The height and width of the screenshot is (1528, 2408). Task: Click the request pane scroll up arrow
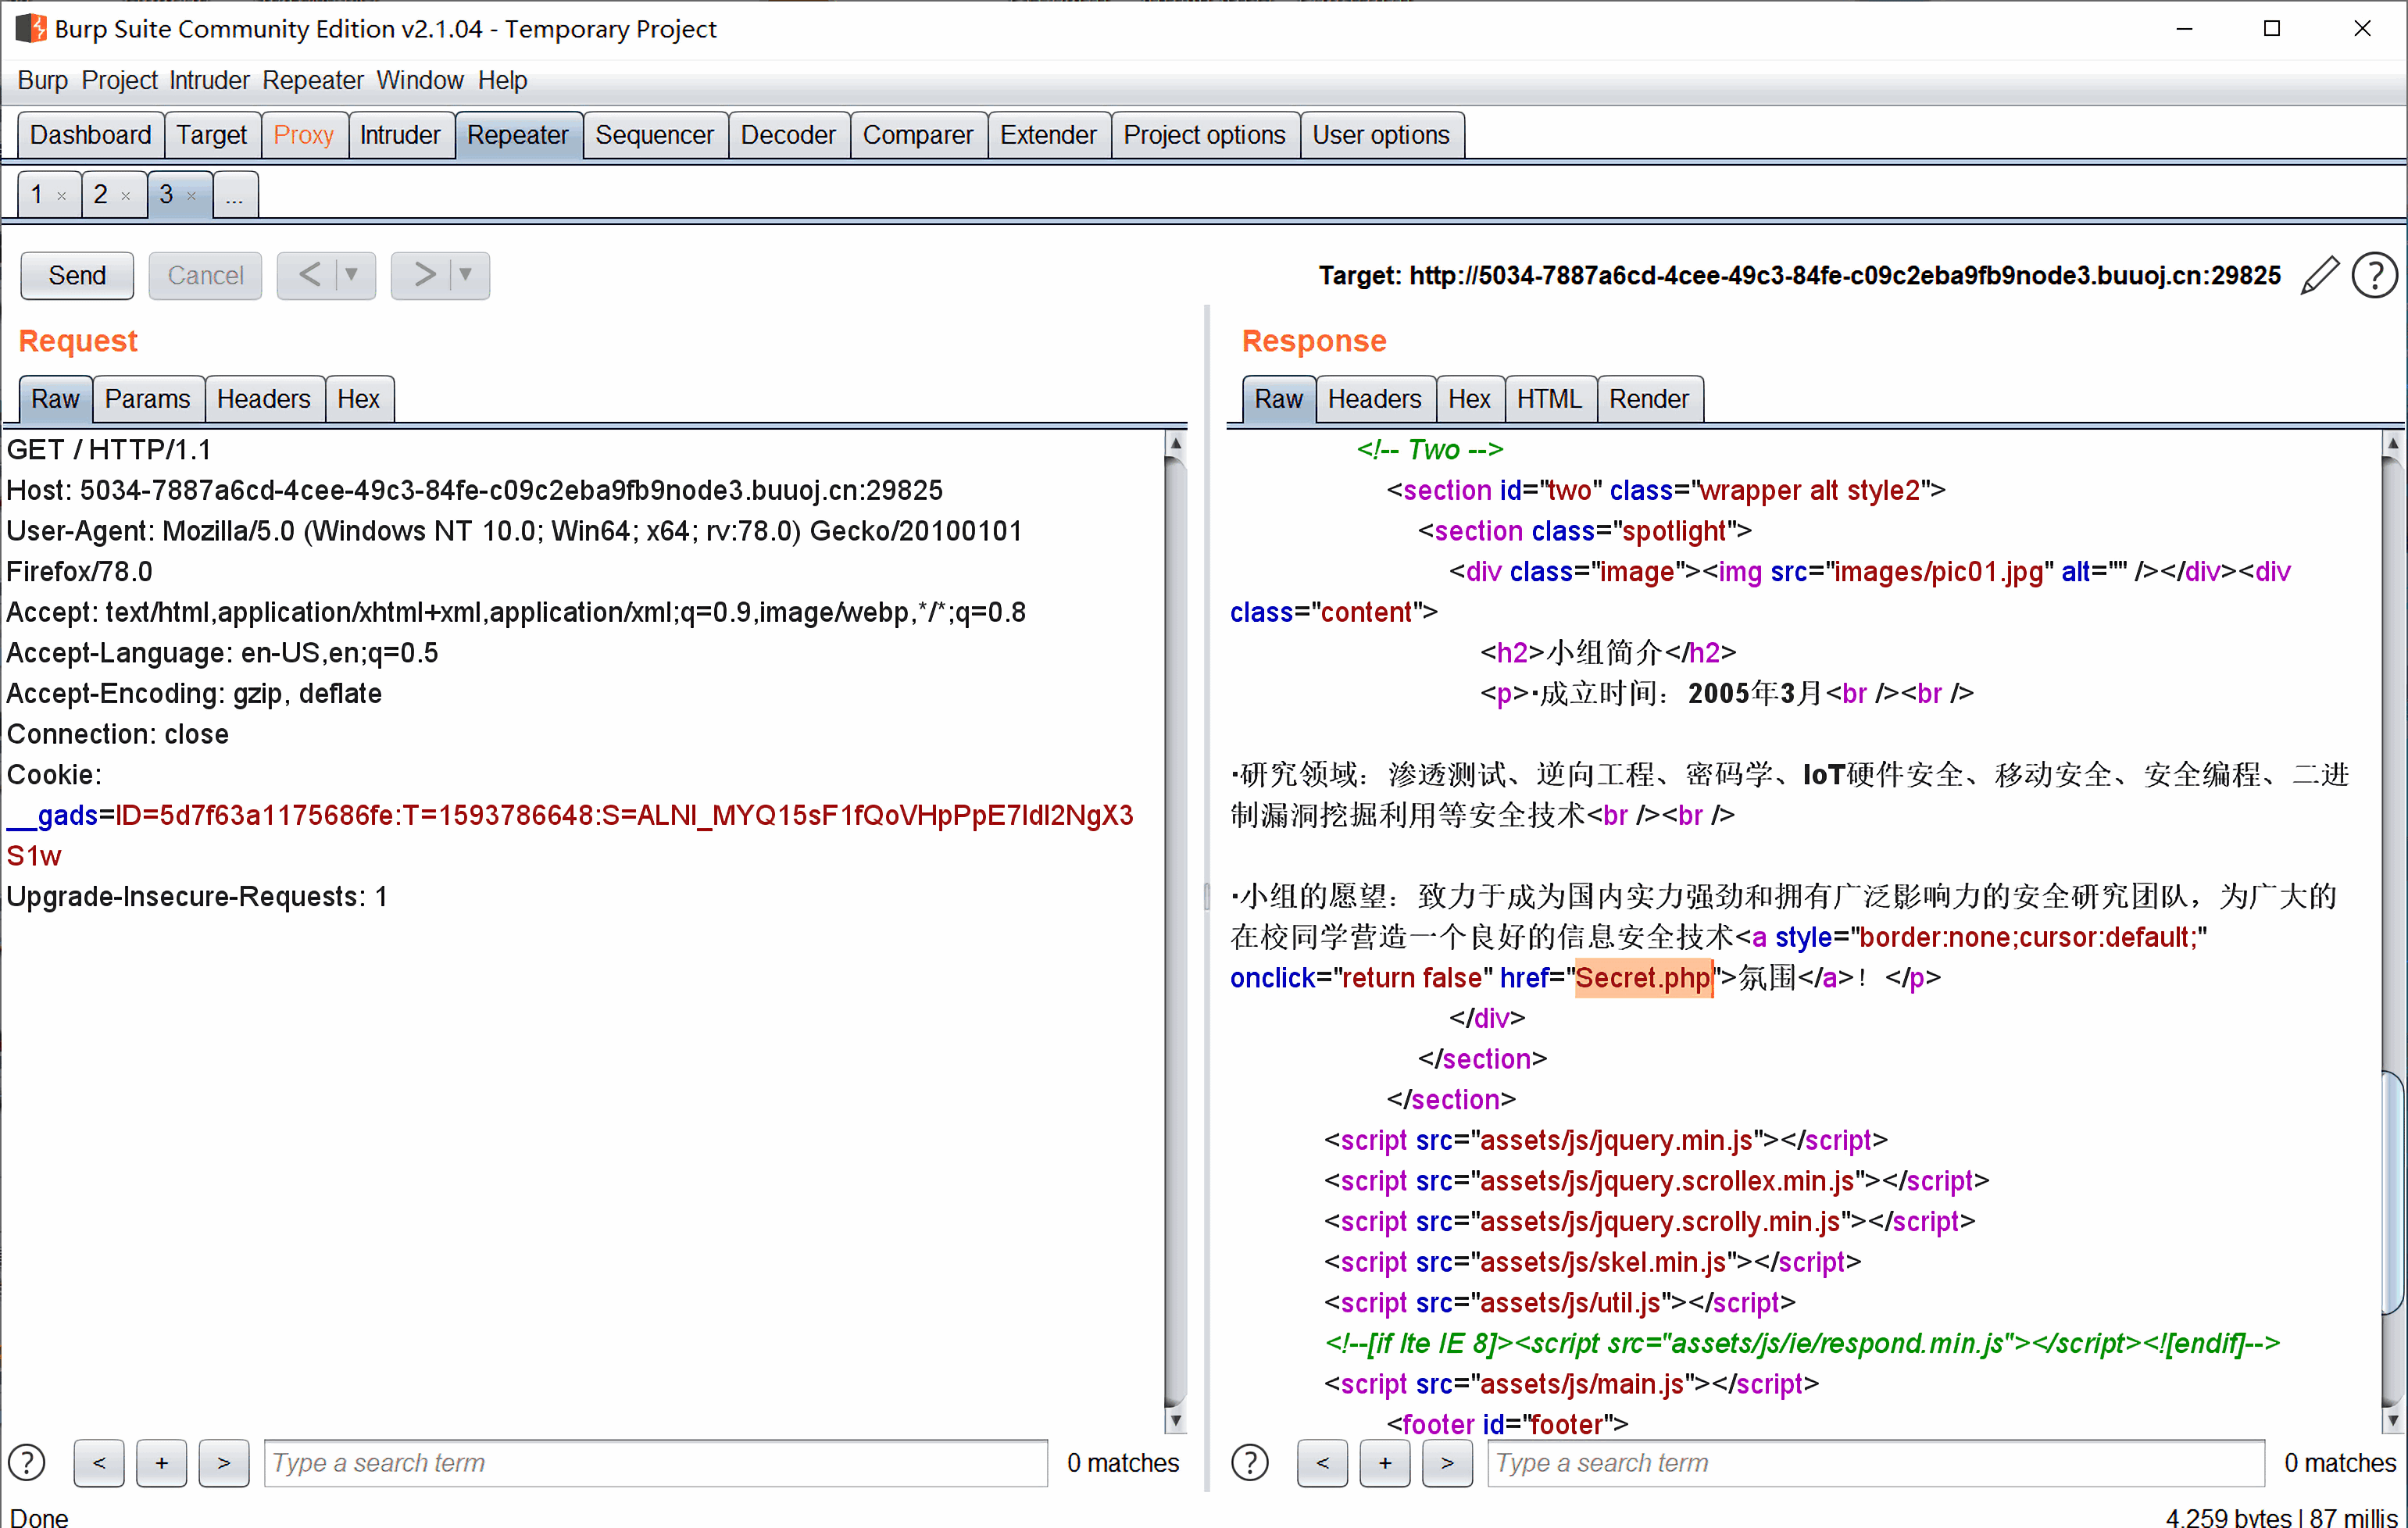click(x=1176, y=444)
